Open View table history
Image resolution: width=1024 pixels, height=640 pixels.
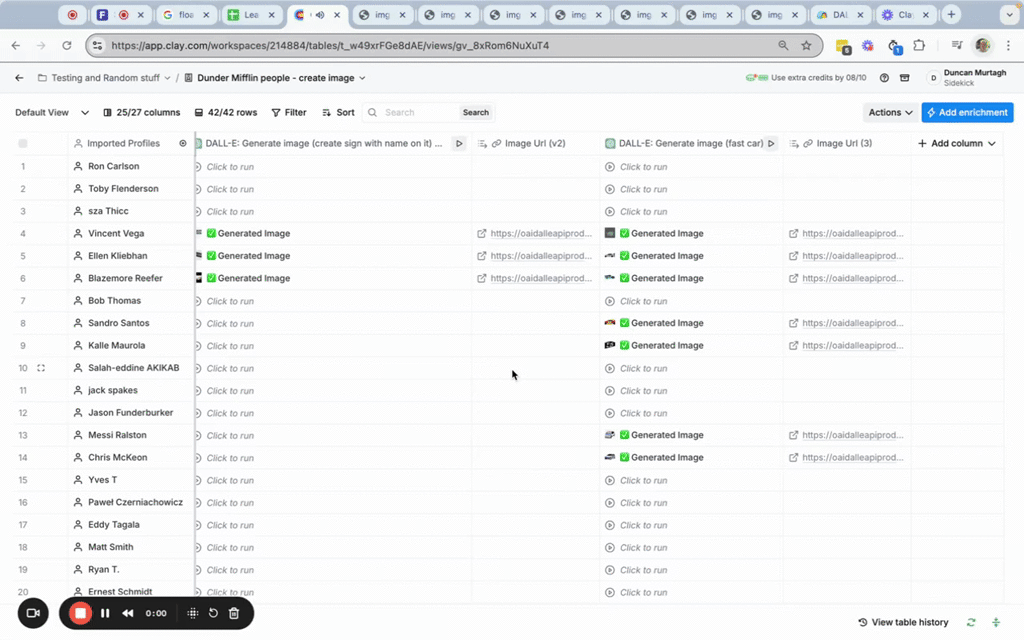click(903, 622)
